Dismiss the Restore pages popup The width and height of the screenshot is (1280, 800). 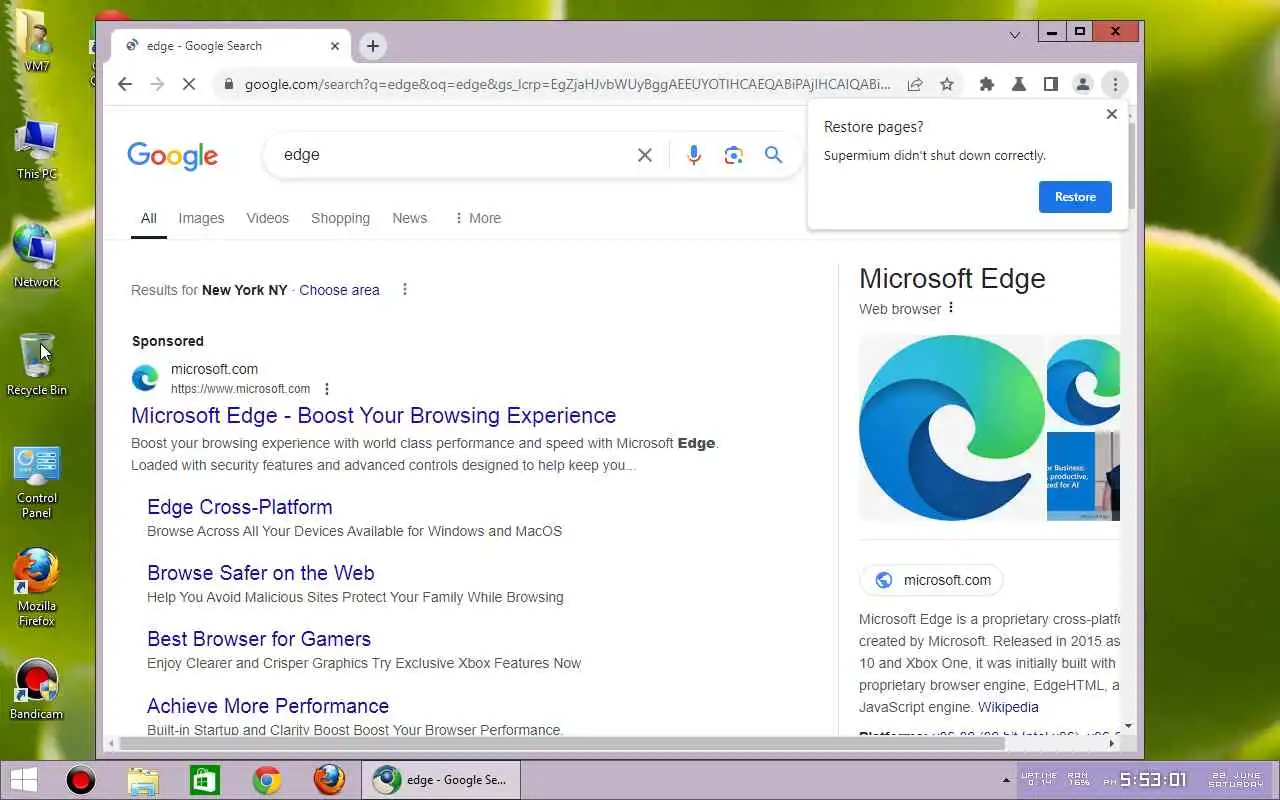[1111, 114]
